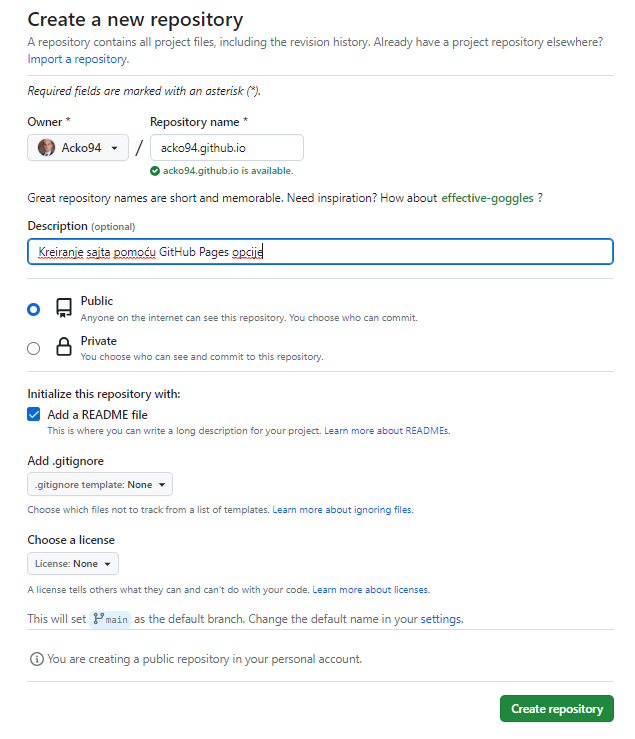Click the info circle icon

click(x=36, y=659)
